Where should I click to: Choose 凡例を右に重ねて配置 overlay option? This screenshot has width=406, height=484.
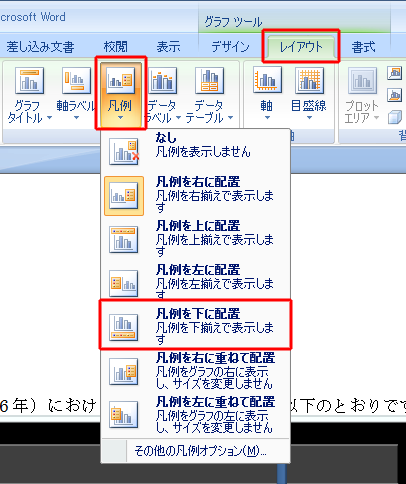[x=195, y=371]
